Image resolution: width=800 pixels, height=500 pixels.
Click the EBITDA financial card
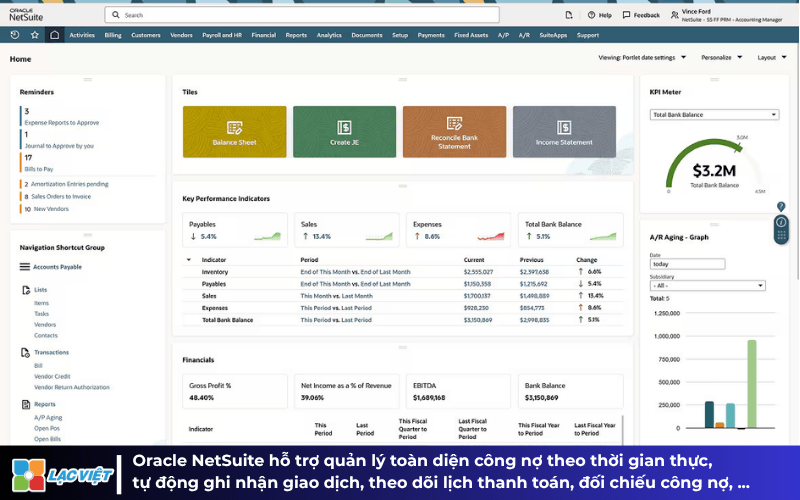[x=458, y=392]
